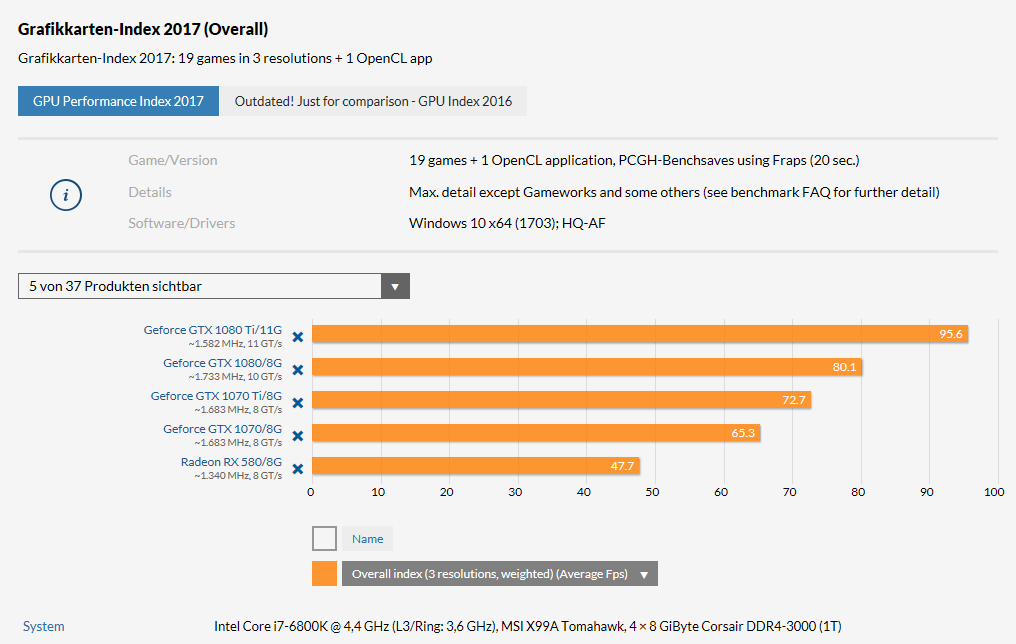Click the '~1.733 MHz, 10 GT/s' clock text

(x=235, y=377)
